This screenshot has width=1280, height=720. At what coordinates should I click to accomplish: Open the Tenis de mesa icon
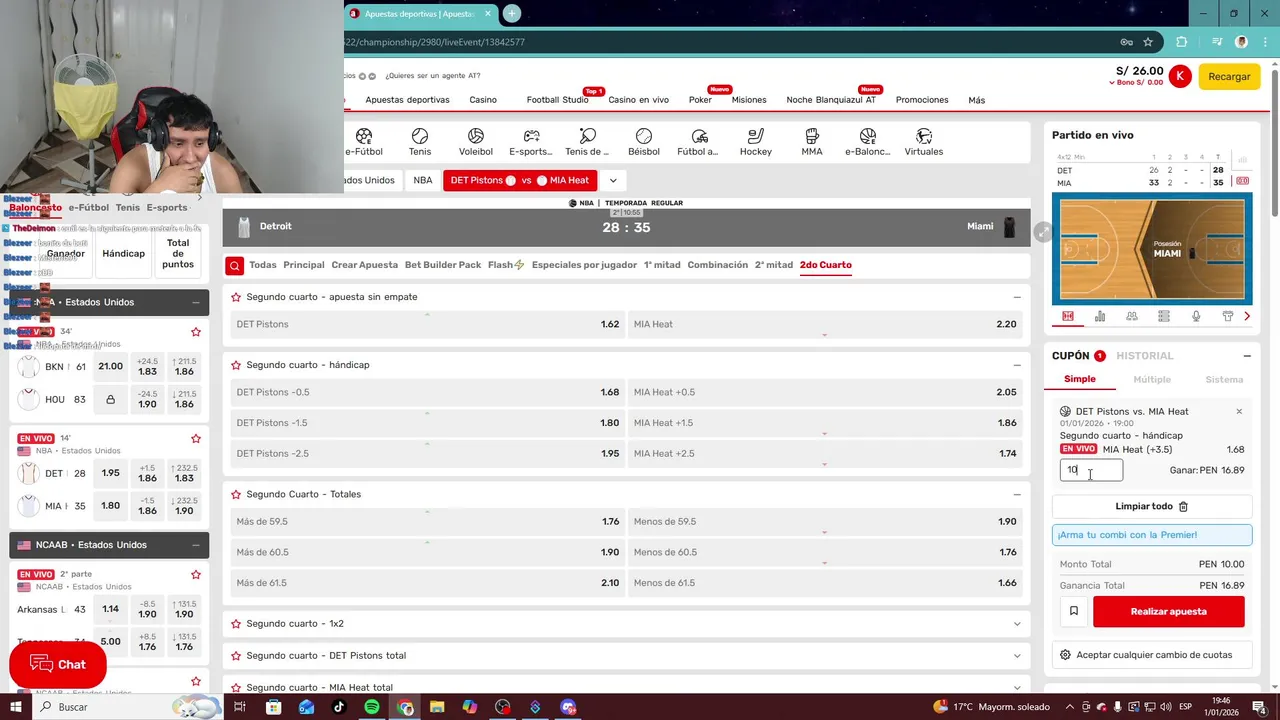click(588, 136)
